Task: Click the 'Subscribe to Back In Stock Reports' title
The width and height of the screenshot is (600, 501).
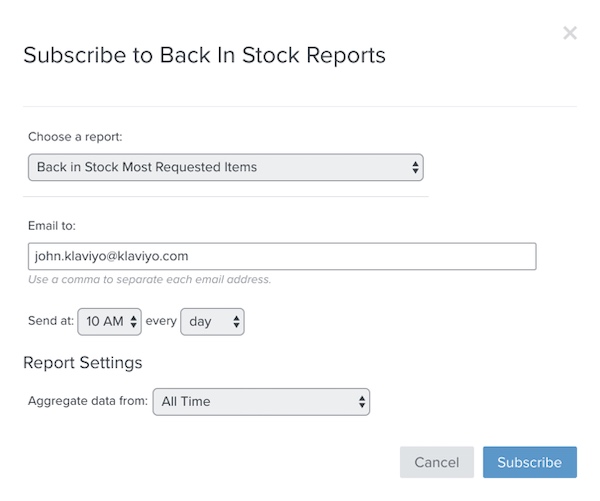Action: click(x=204, y=55)
